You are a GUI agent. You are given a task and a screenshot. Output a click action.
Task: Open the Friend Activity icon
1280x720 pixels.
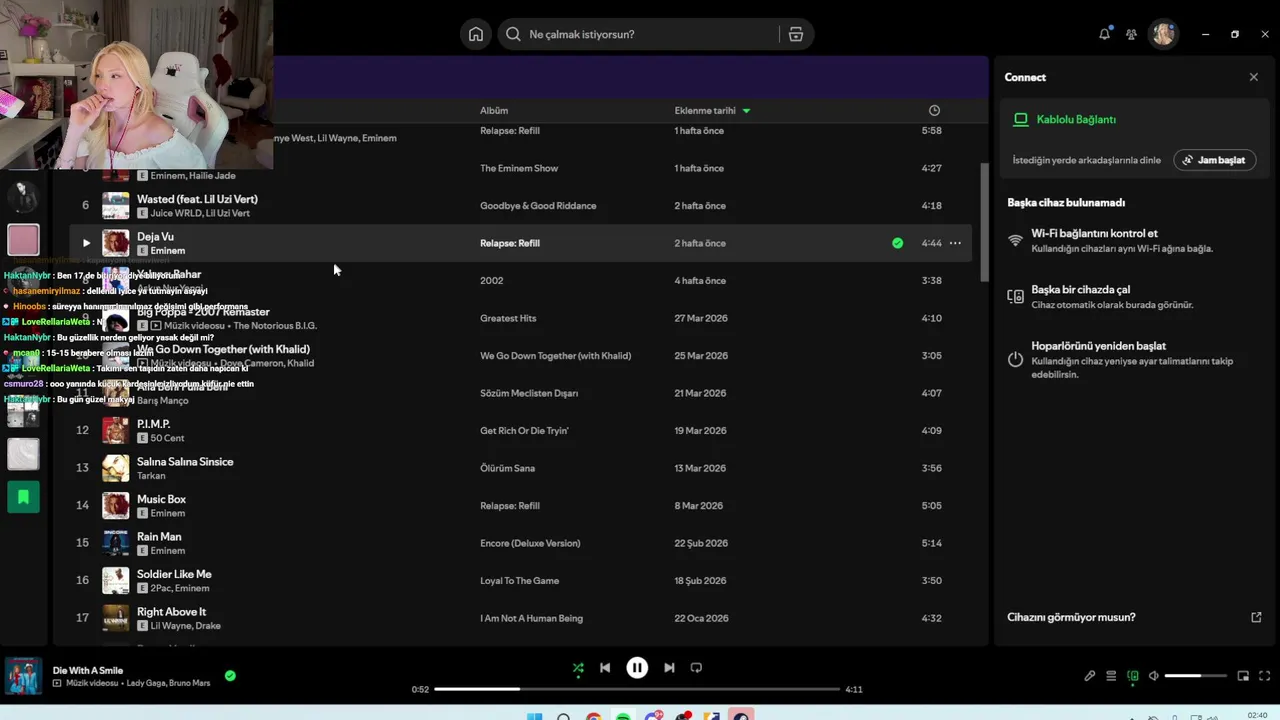click(1131, 34)
